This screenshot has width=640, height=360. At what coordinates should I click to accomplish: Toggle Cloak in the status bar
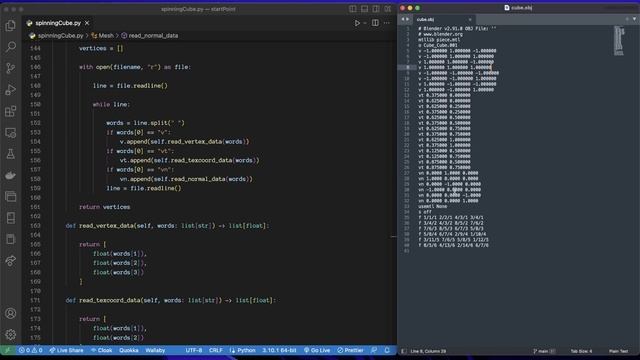click(x=102, y=350)
